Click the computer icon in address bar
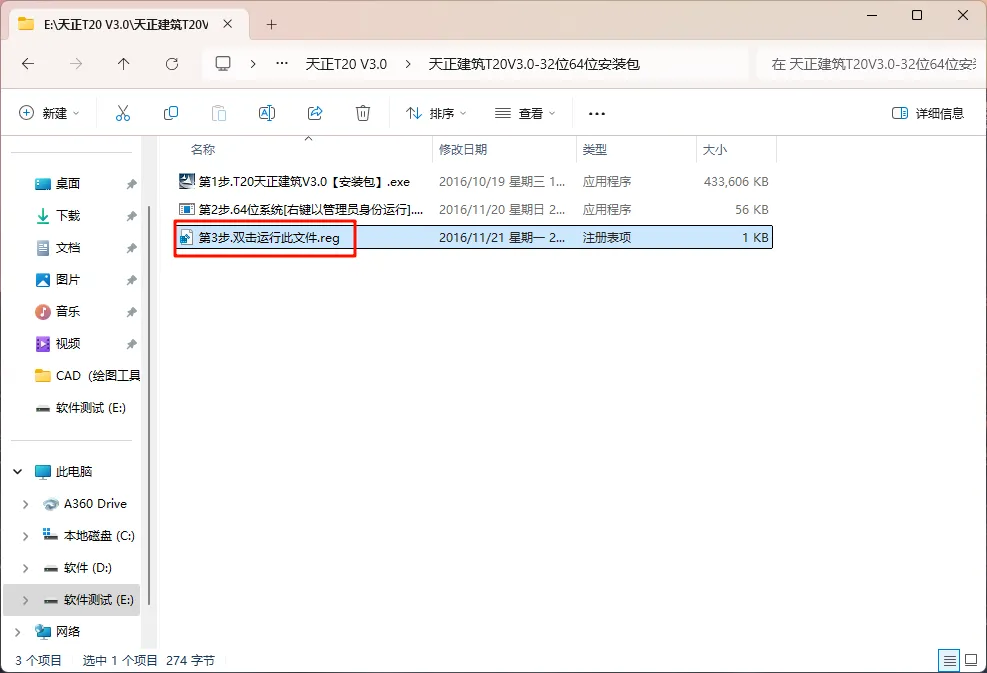The image size is (987, 673). (x=223, y=64)
